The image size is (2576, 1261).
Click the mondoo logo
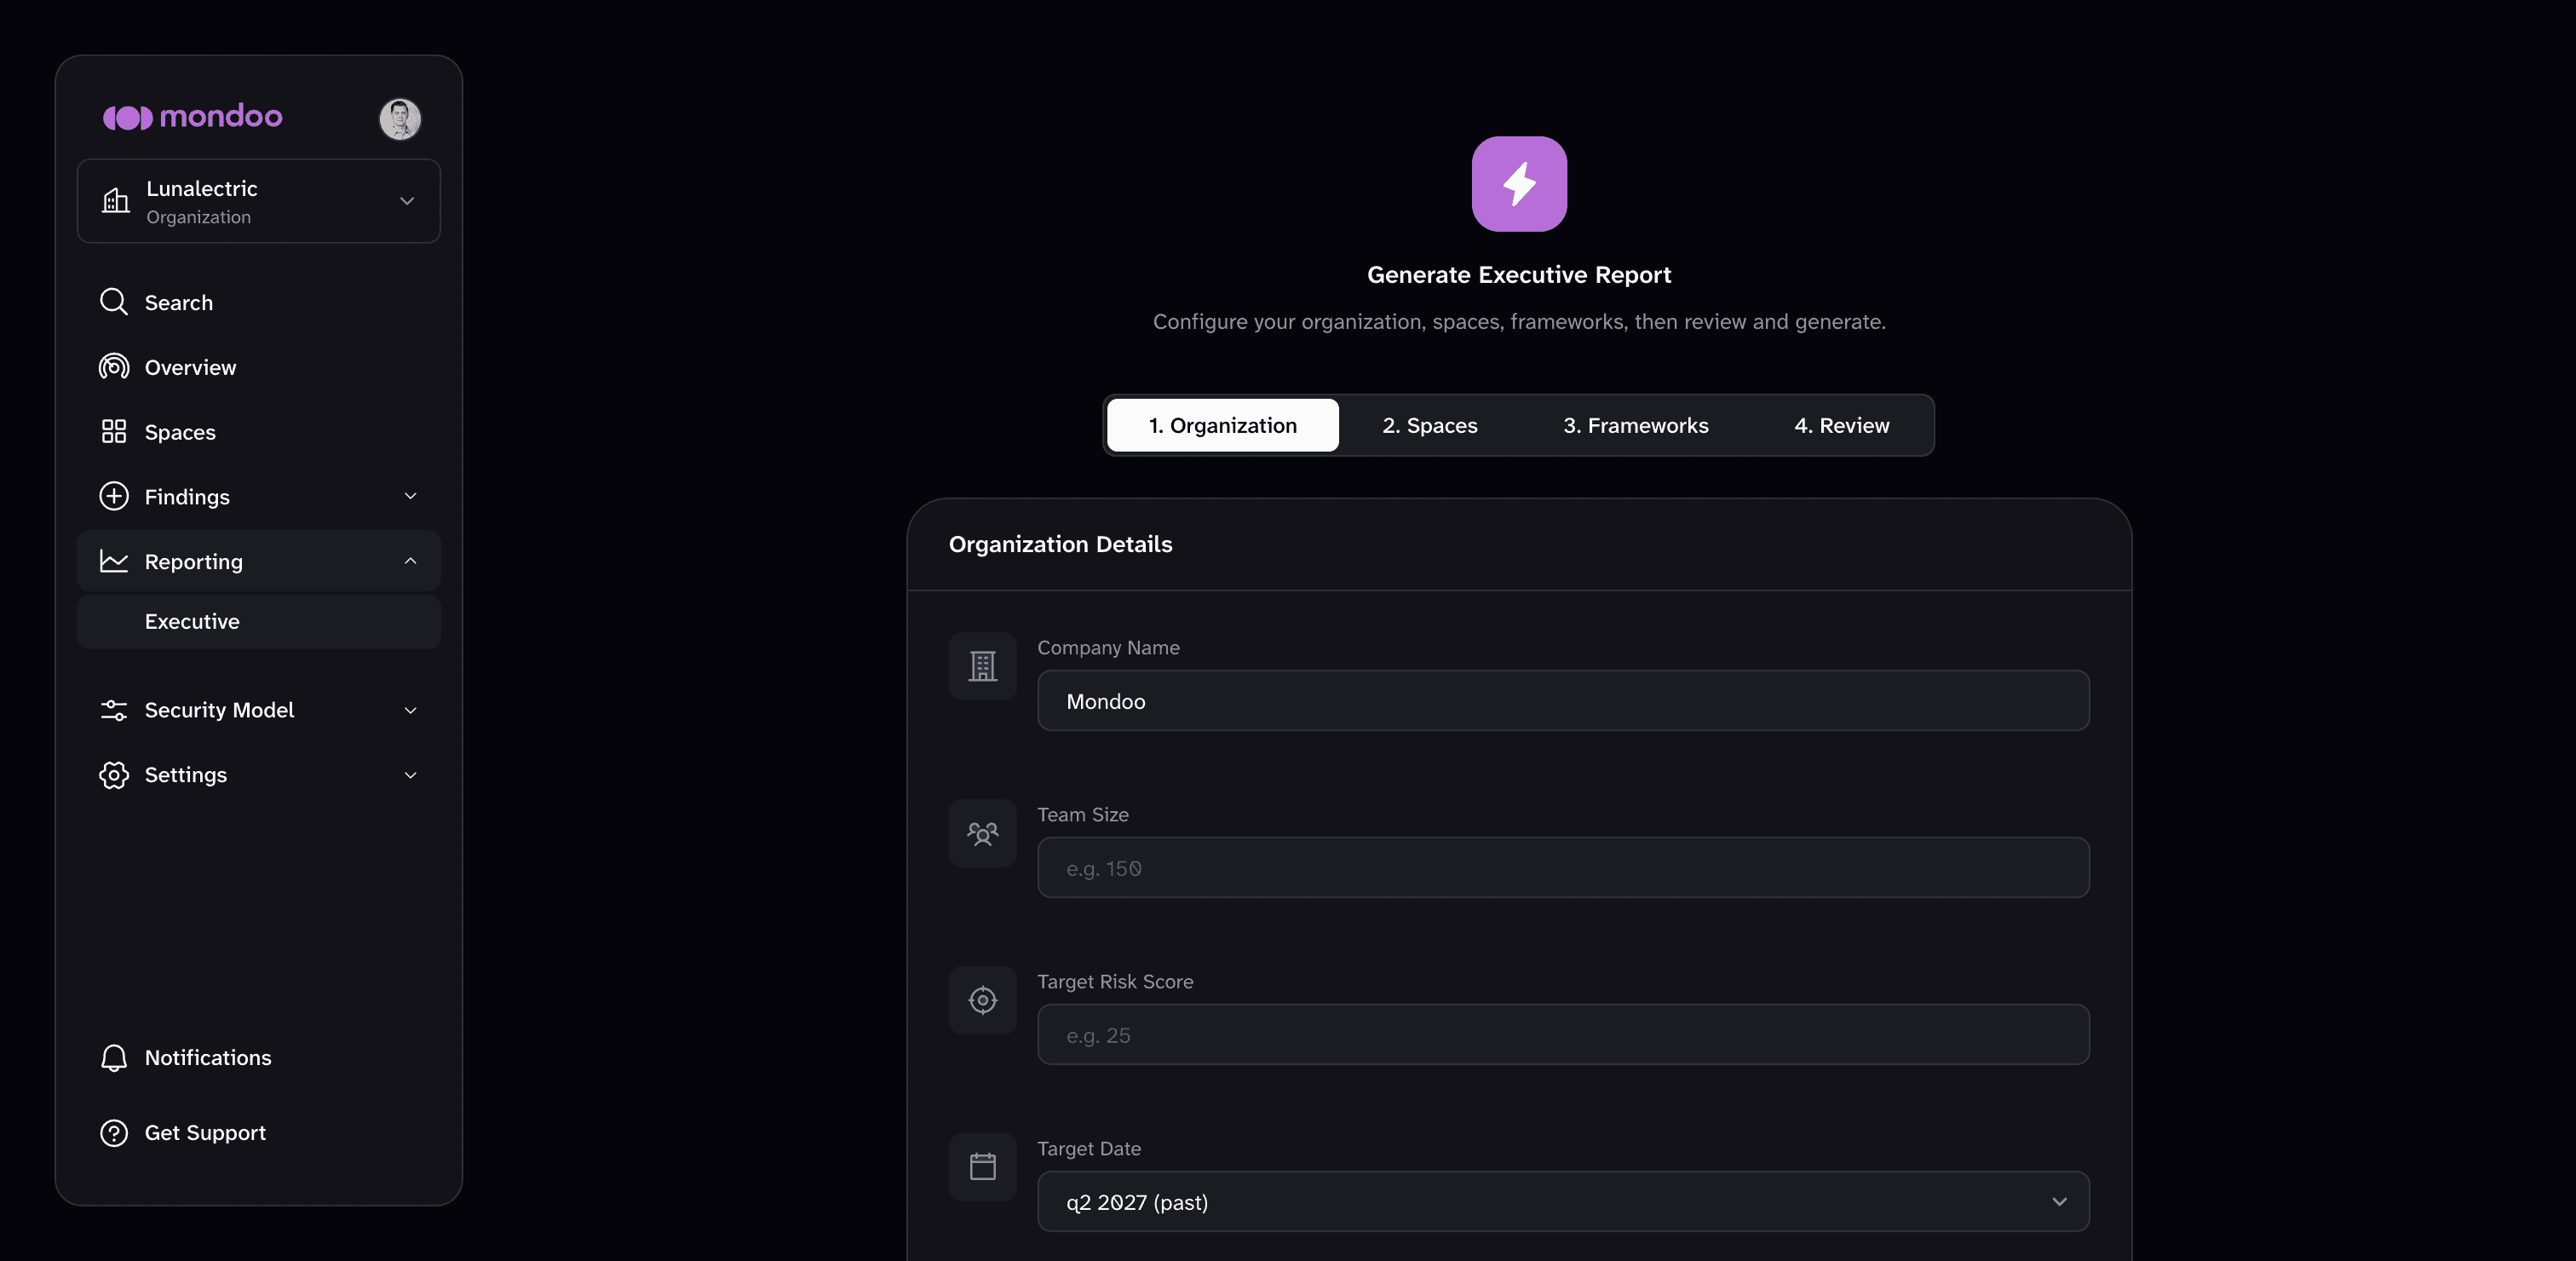click(192, 117)
